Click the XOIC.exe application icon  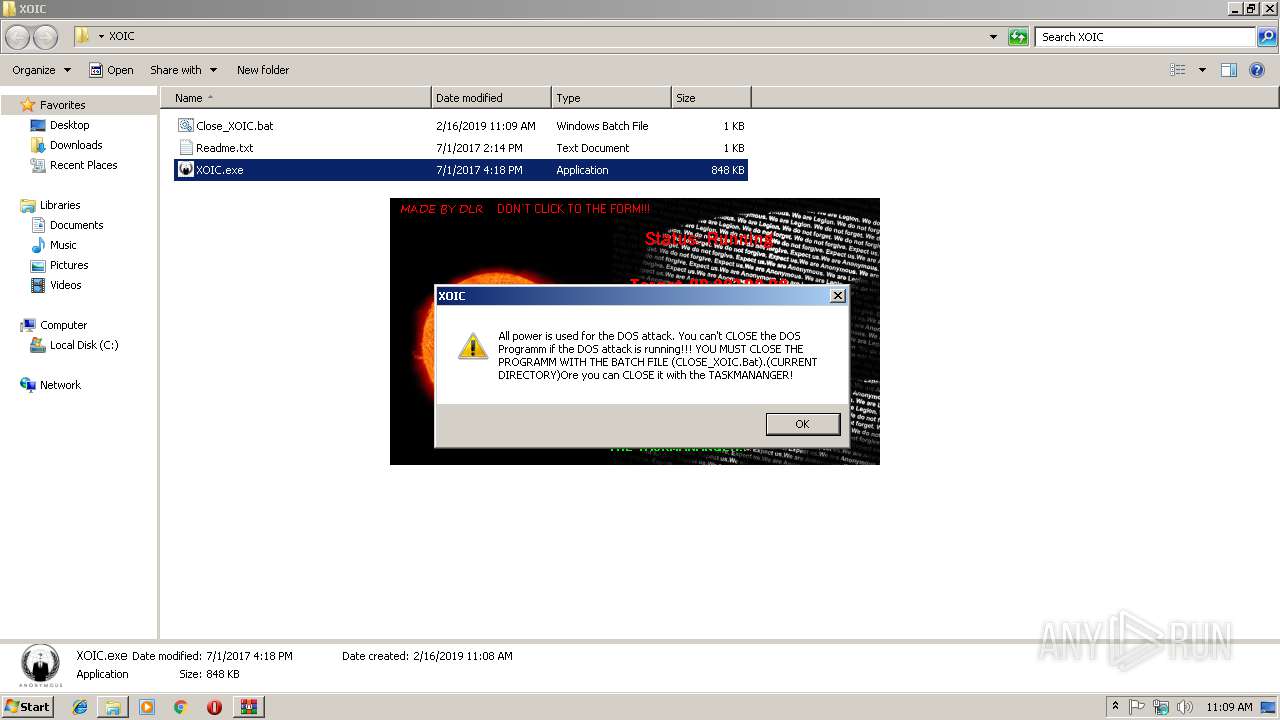[185, 170]
